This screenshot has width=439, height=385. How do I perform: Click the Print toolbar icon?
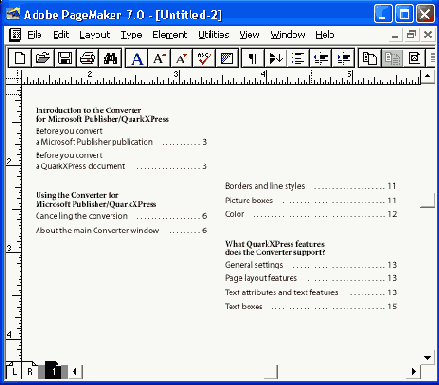[x=88, y=58]
